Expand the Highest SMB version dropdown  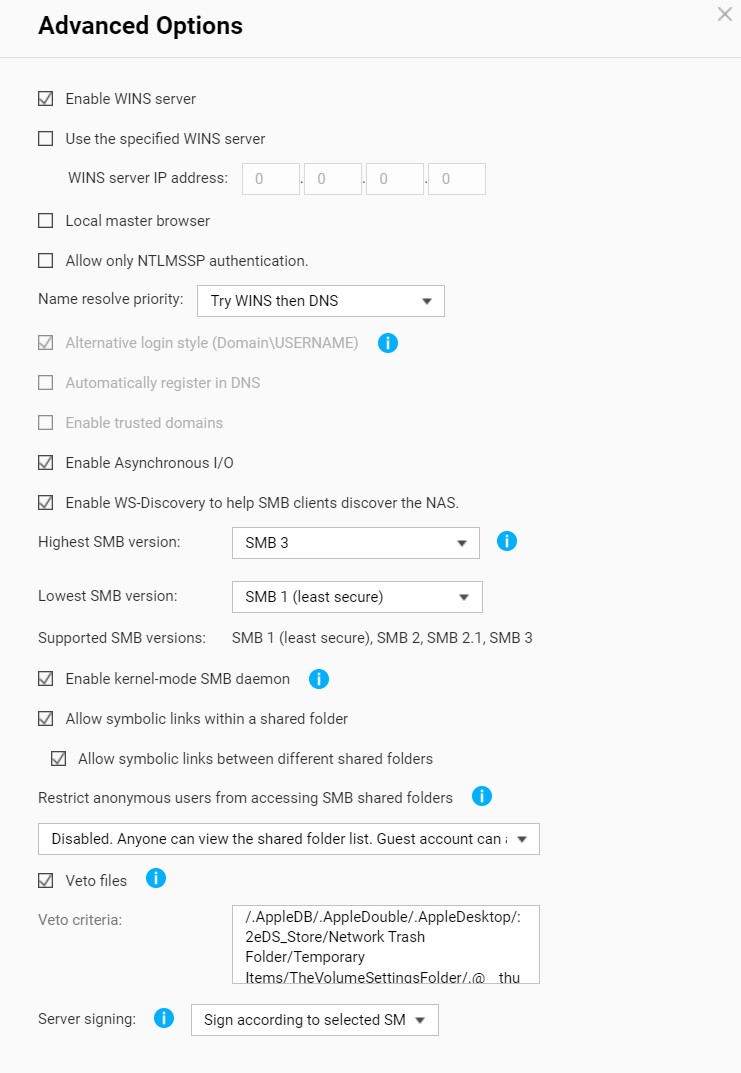pos(355,543)
